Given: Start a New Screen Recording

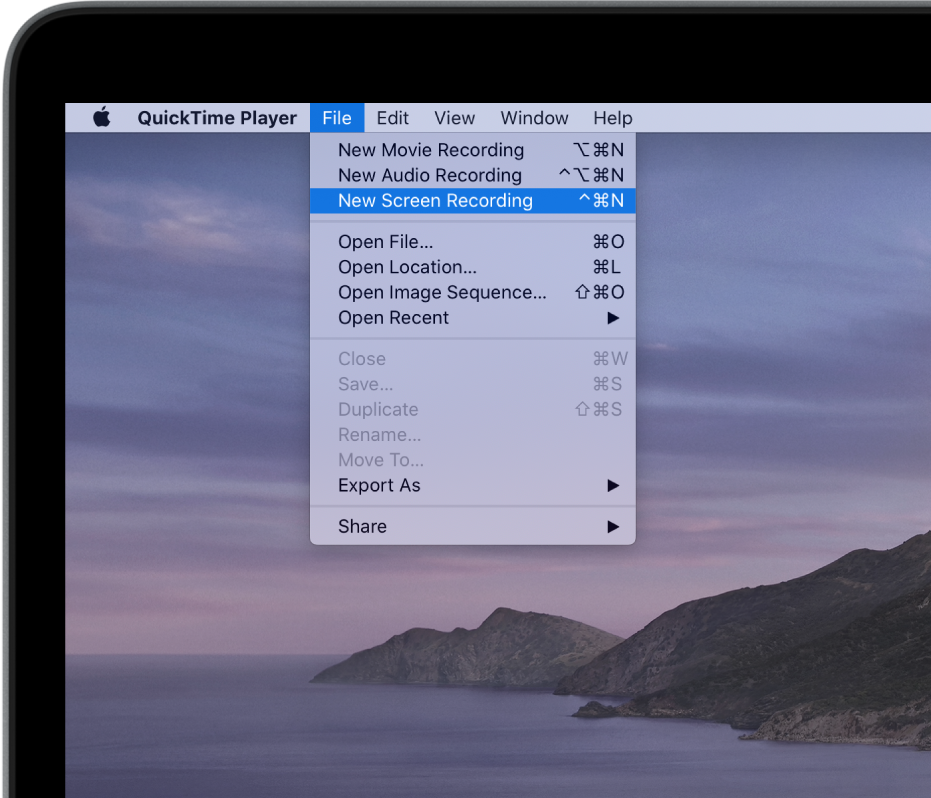Looking at the screenshot, I should tap(435, 201).
